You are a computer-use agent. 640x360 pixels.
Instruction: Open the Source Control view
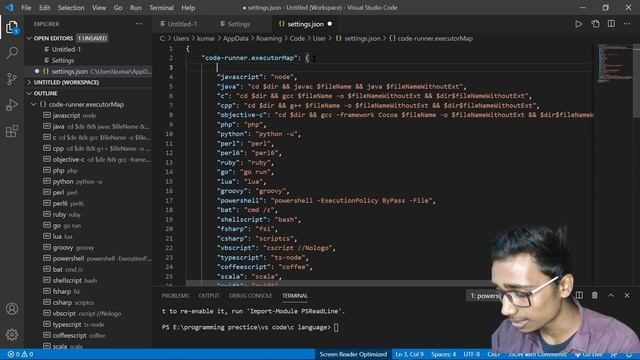coord(12,79)
